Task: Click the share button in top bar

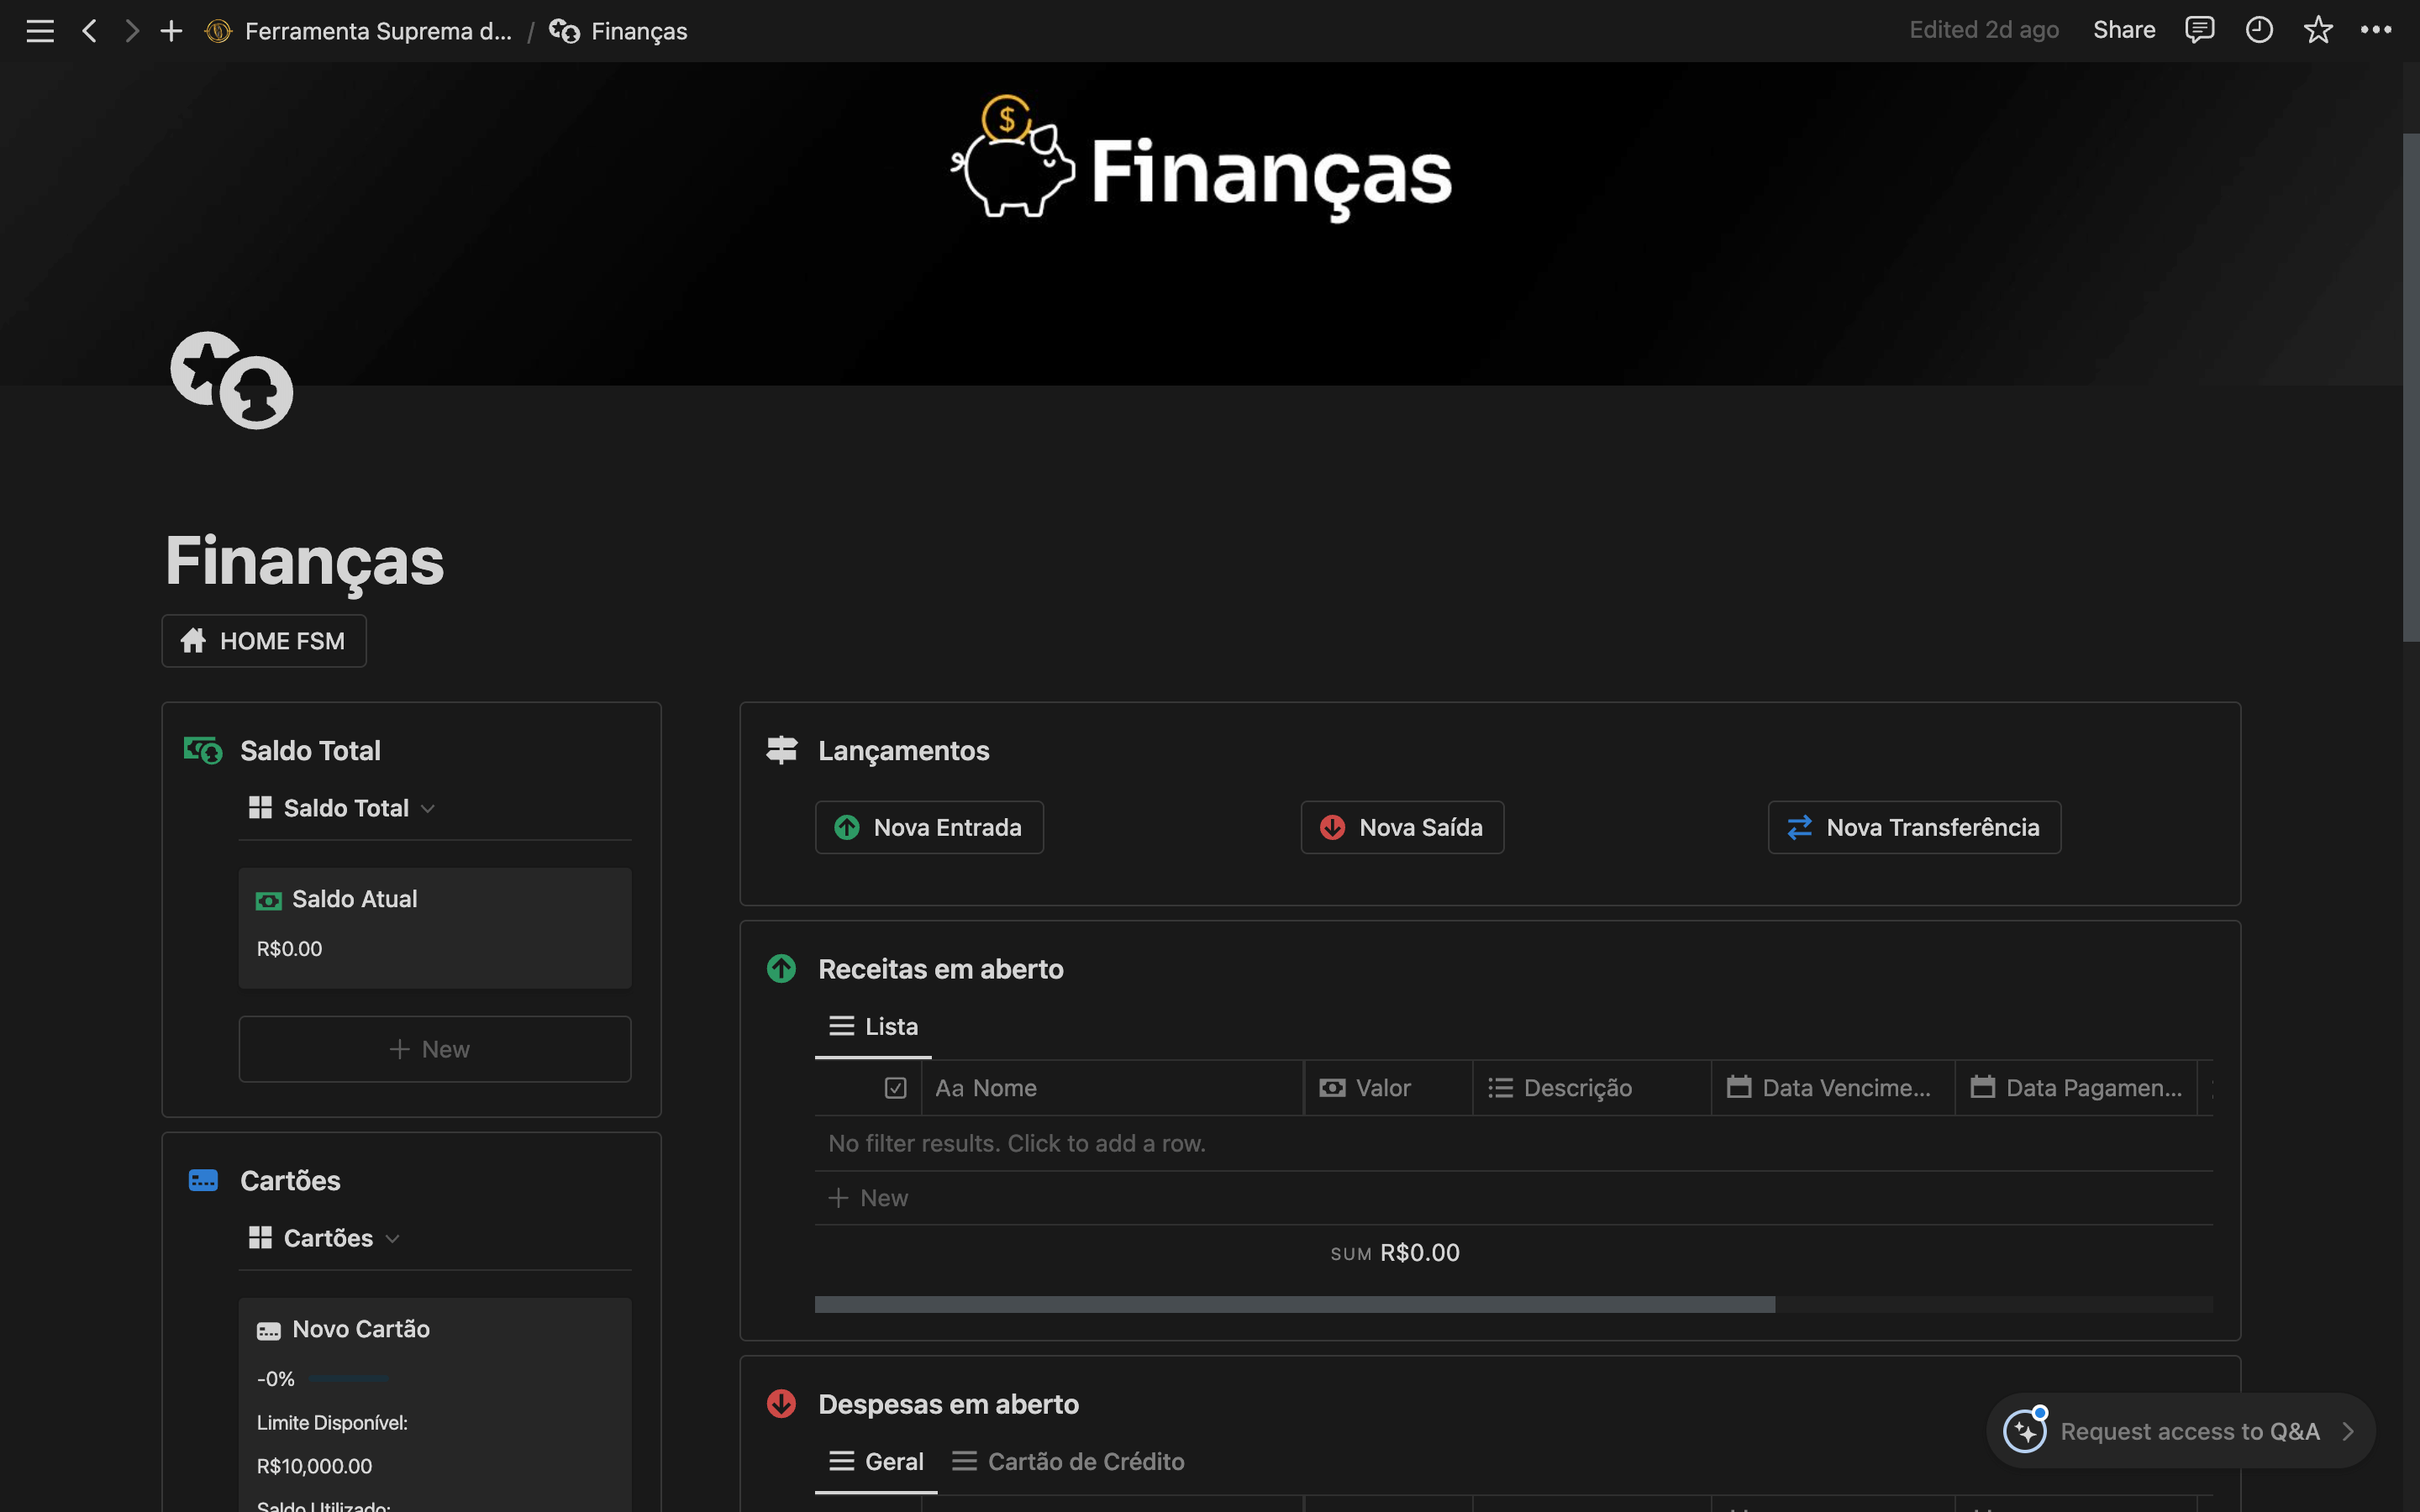Action: (x=2124, y=29)
